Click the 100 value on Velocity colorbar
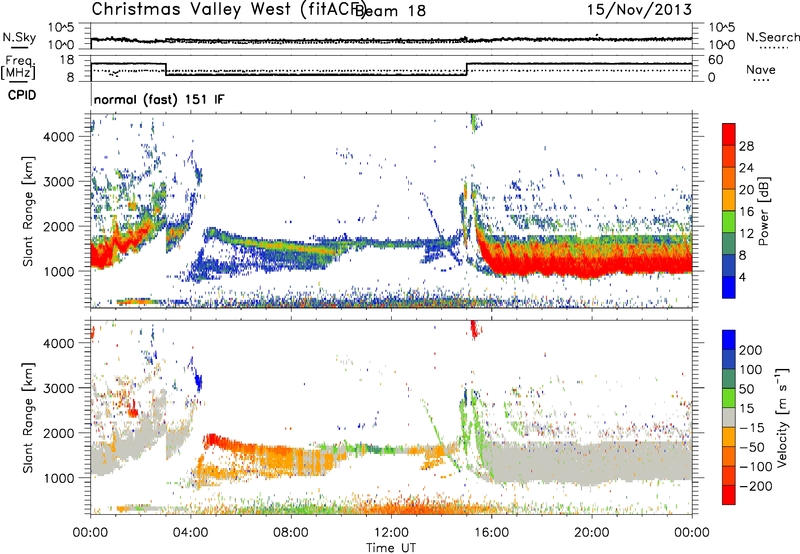800x554 pixels. coord(751,370)
